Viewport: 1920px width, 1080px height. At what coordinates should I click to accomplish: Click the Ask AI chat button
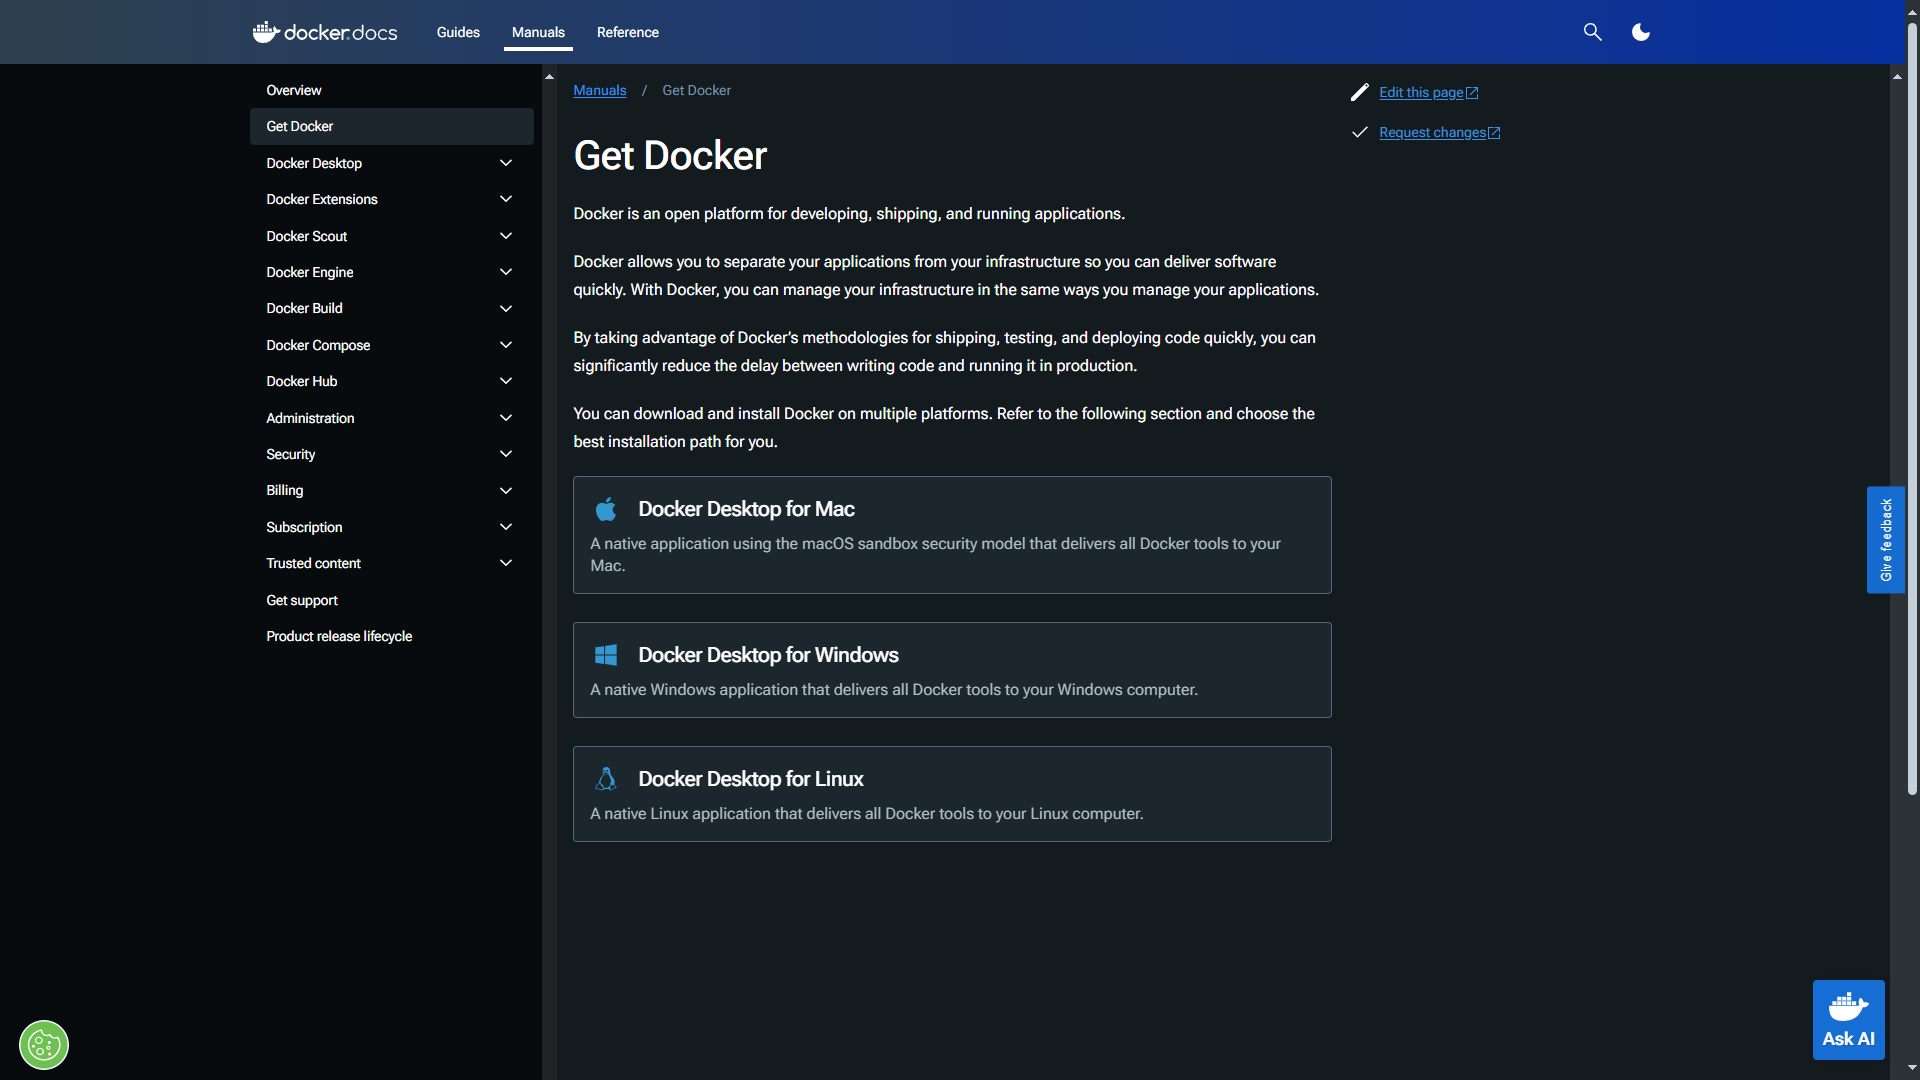point(1849,1019)
